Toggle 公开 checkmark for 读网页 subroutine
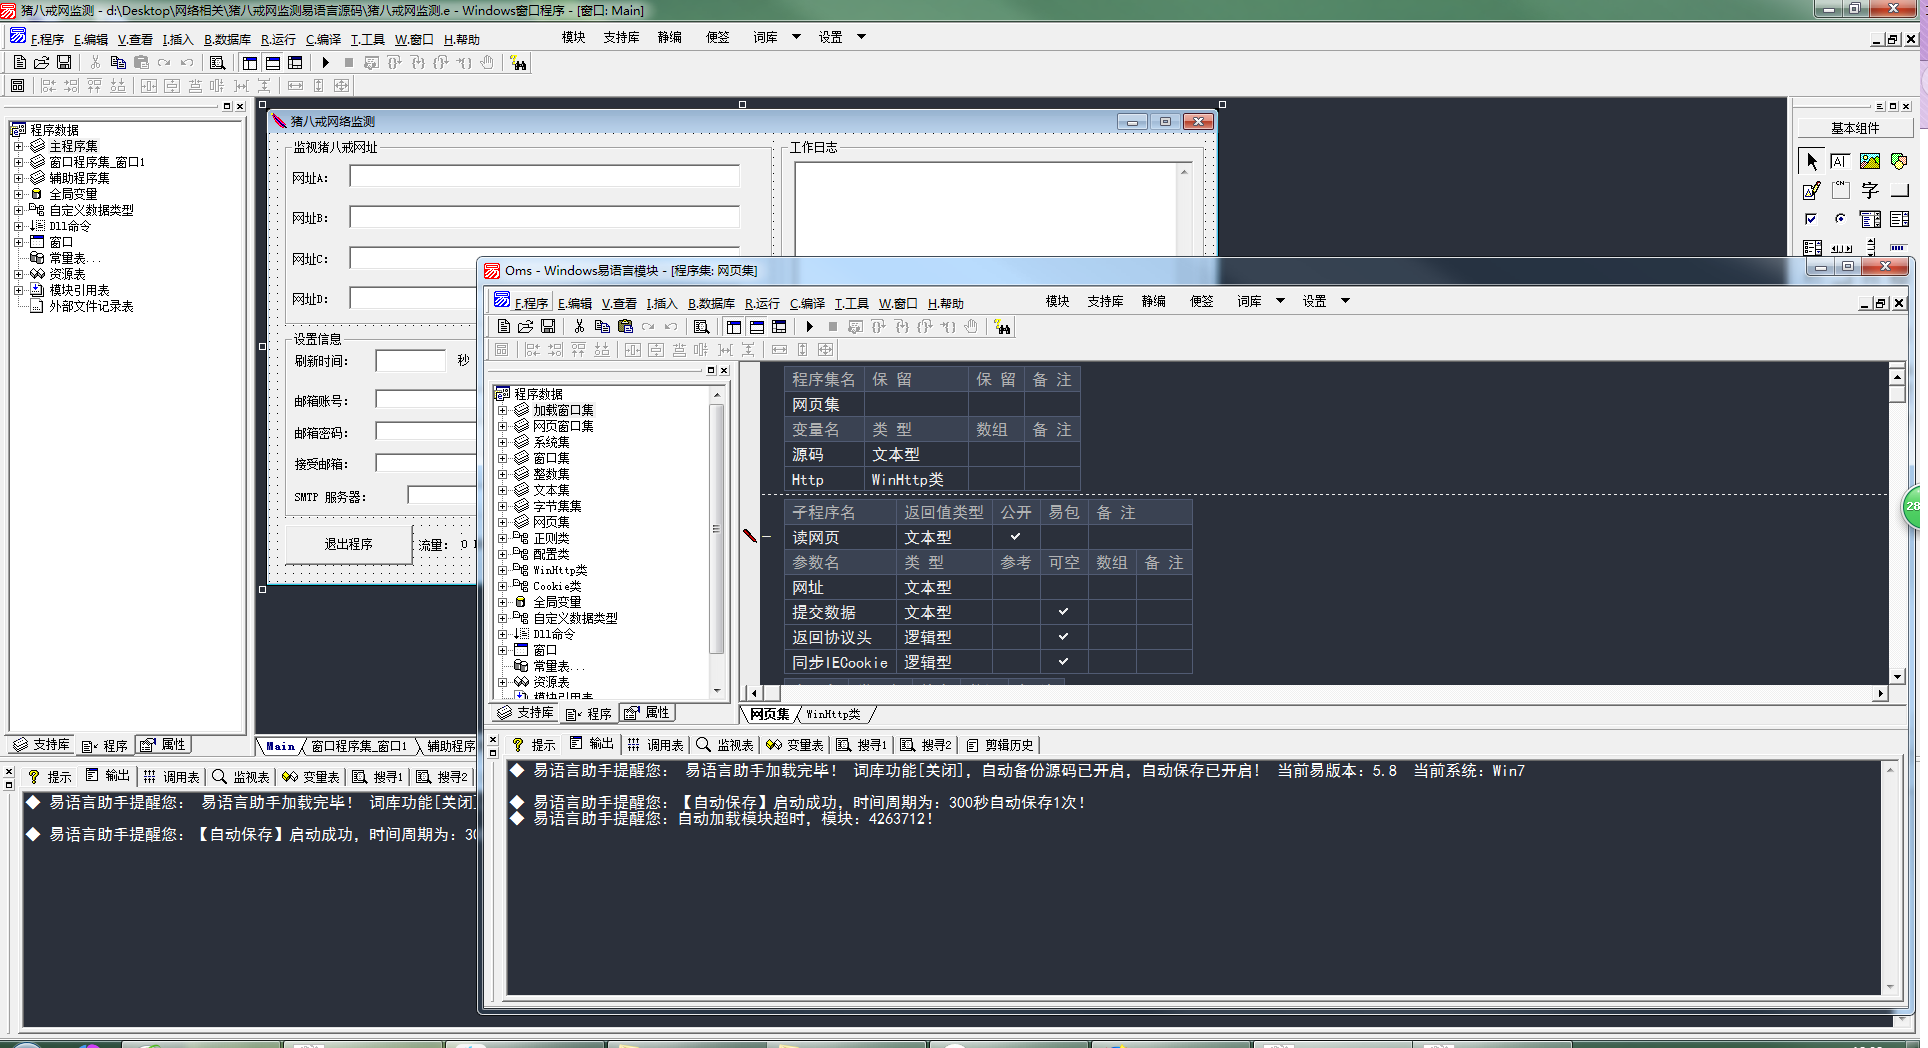This screenshot has width=1928, height=1048. click(1015, 537)
